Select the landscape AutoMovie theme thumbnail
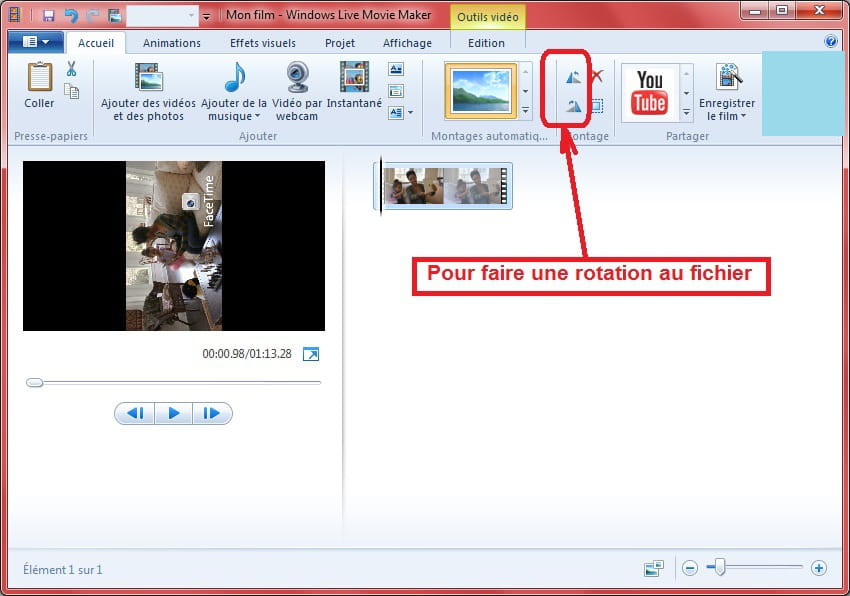The width and height of the screenshot is (850, 596). pos(481,91)
